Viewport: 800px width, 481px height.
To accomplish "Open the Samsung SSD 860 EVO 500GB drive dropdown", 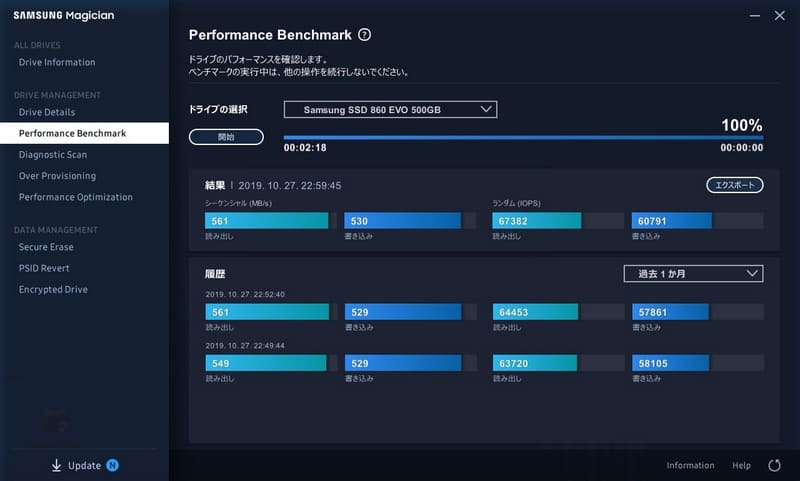I will pos(390,110).
